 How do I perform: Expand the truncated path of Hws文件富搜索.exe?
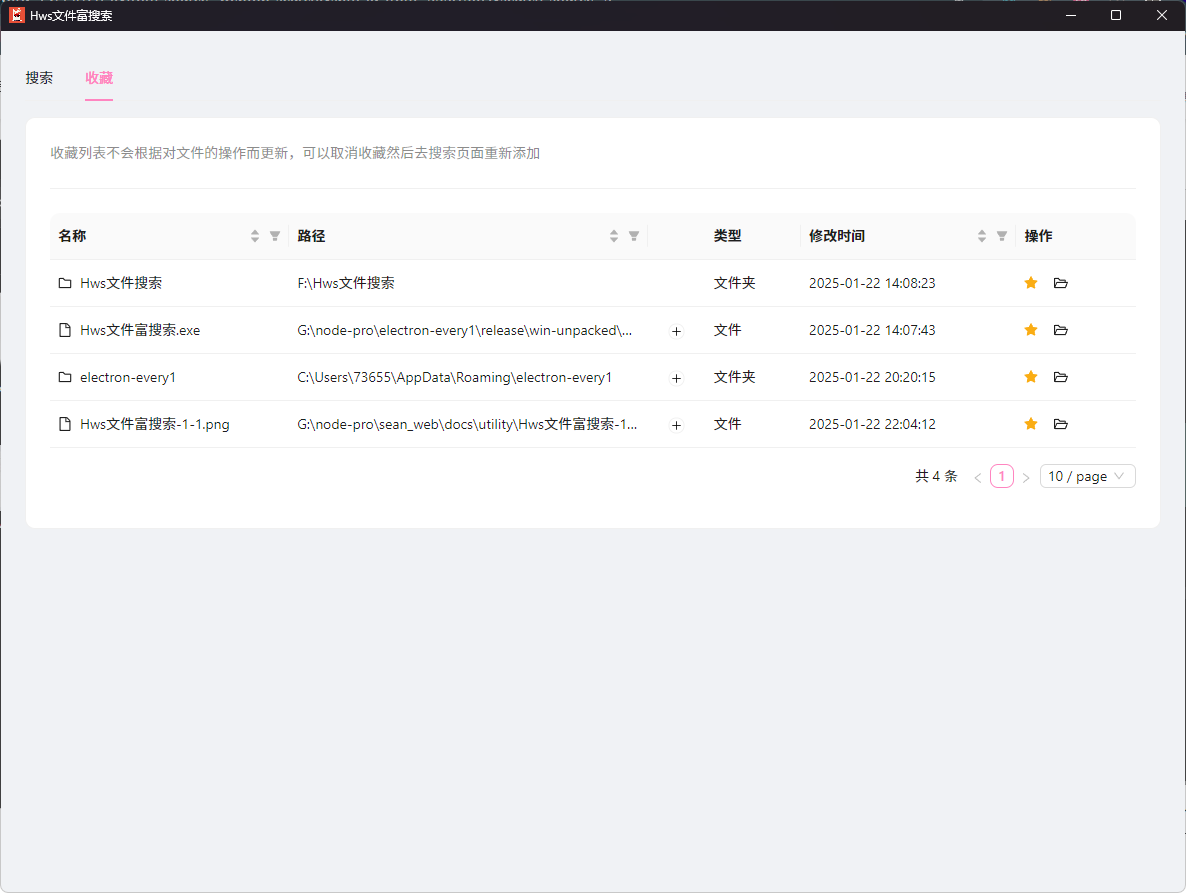click(676, 330)
